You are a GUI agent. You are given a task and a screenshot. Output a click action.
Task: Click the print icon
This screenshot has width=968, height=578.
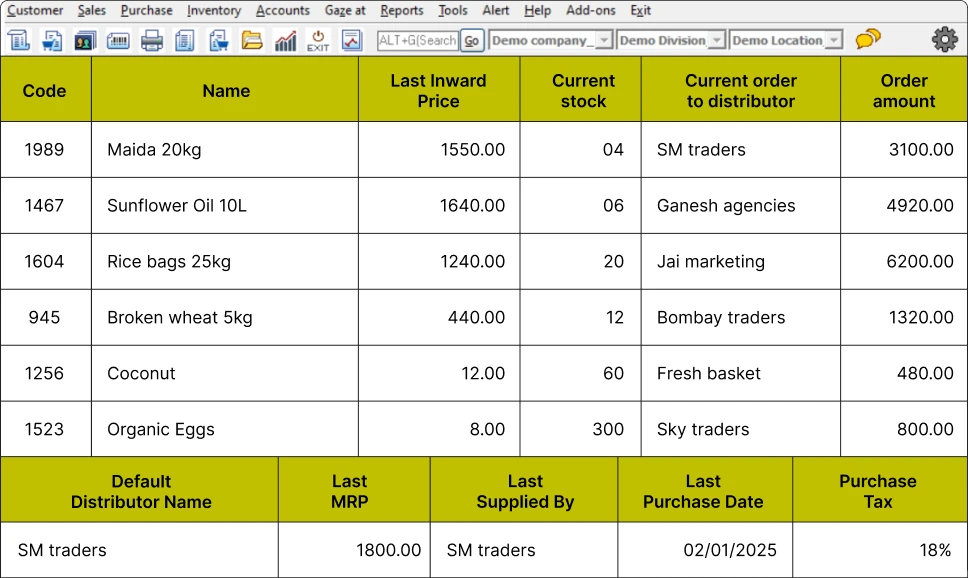click(151, 39)
